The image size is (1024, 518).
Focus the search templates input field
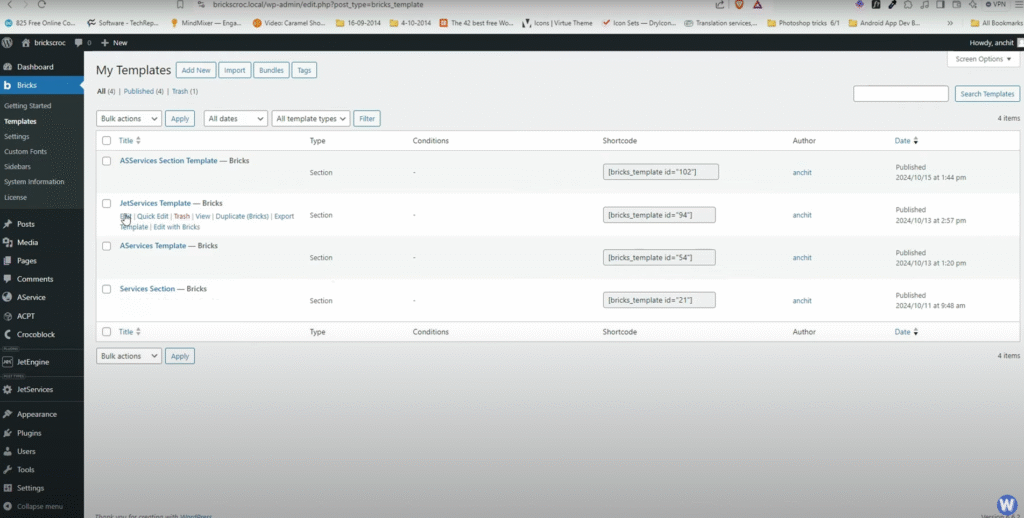pos(901,93)
